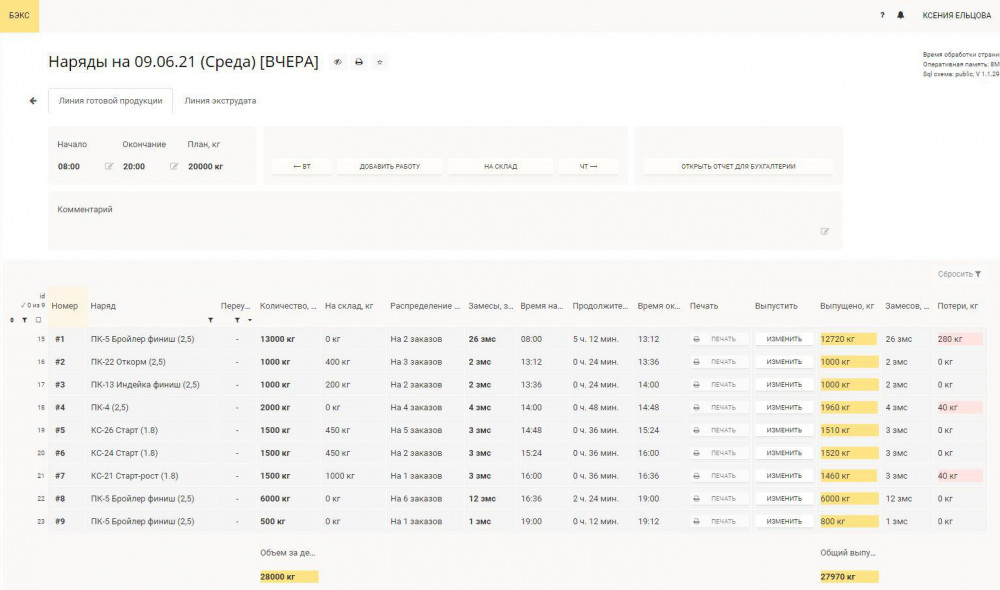The width and height of the screenshot is (1000, 590).
Task: Click the 20000 кг plan value
Action: point(205,166)
